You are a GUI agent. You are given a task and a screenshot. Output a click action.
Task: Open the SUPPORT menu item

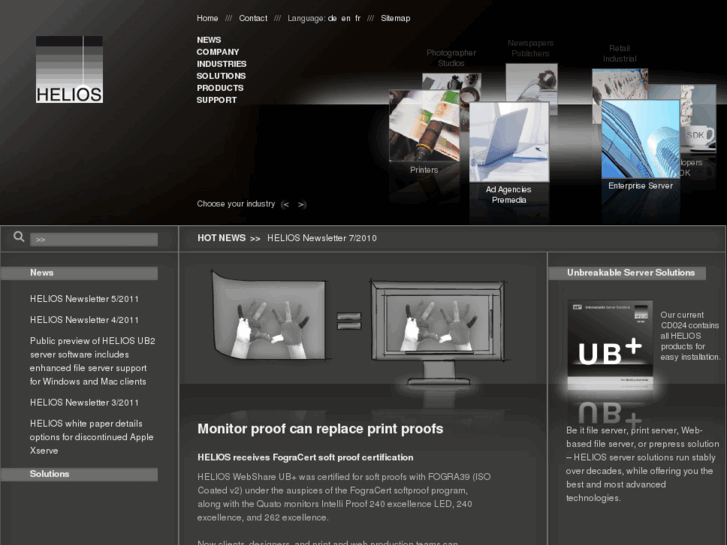[217, 100]
